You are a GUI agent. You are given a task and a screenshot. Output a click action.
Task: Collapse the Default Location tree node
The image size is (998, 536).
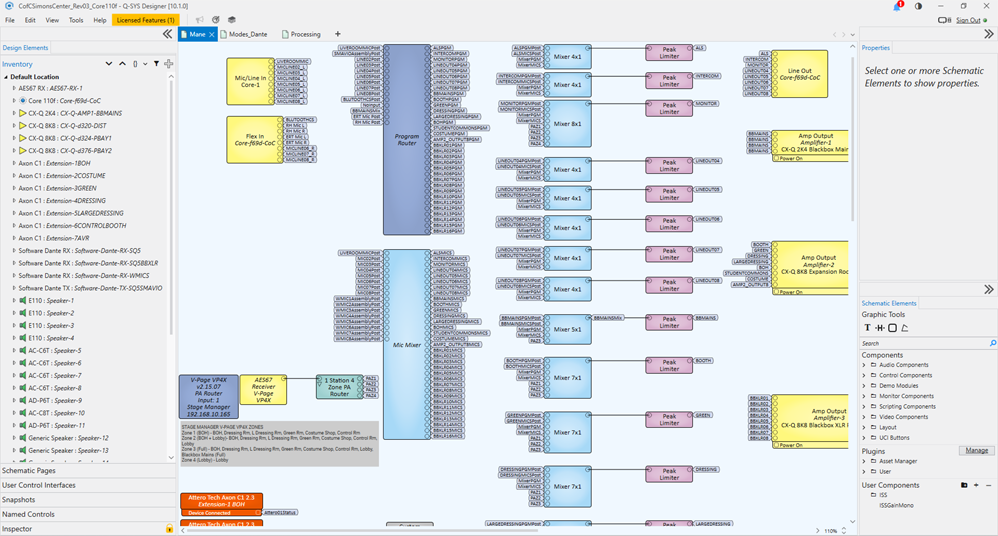[x=6, y=76]
